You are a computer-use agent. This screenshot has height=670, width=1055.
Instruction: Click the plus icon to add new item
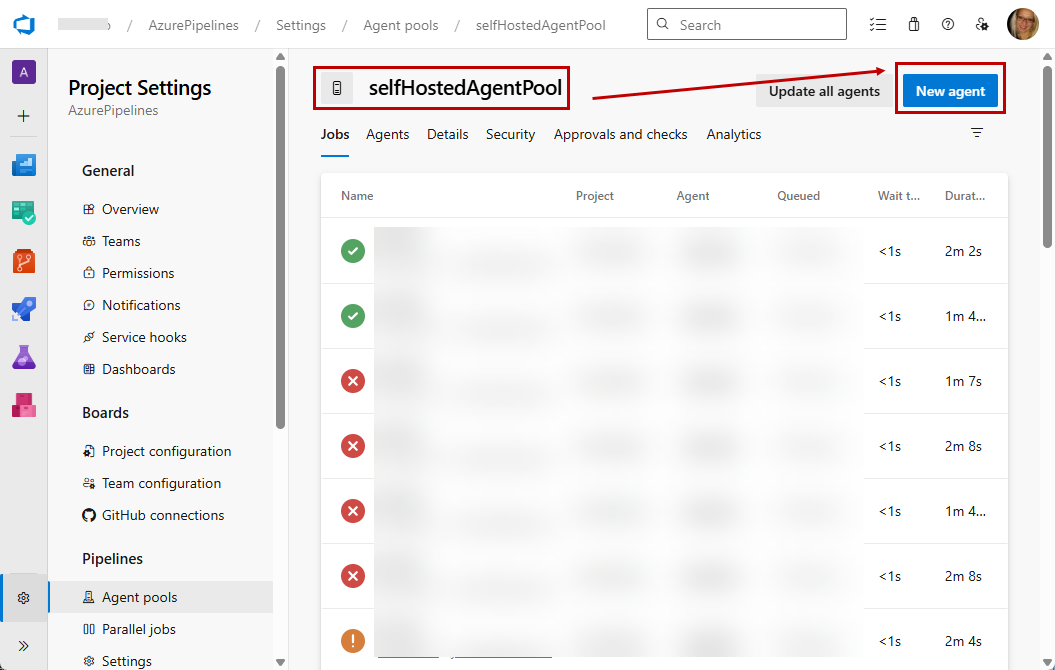(24, 116)
